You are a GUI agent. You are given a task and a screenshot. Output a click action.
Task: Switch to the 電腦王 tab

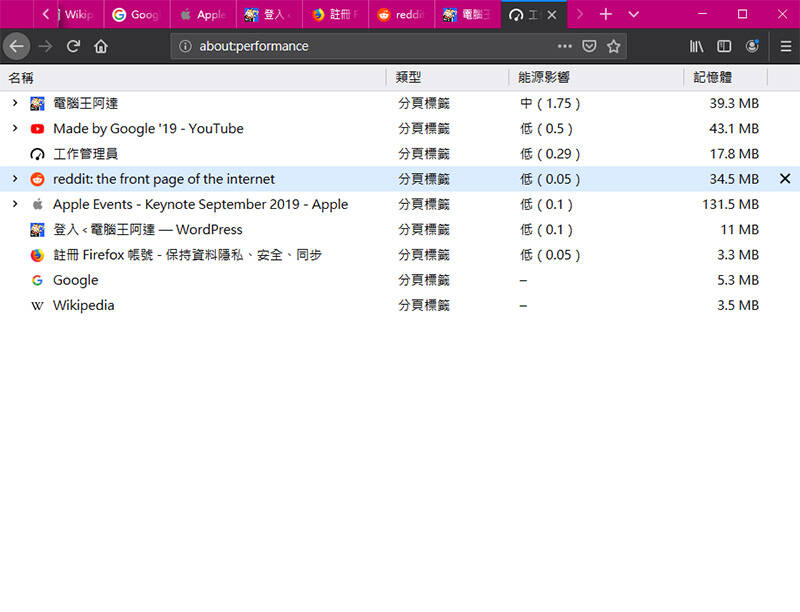pyautogui.click(x=468, y=15)
